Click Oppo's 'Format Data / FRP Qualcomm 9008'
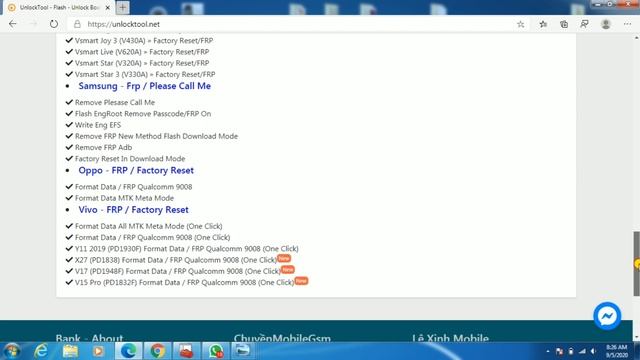Screen dimensions: 640x360 pyautogui.click(x=133, y=187)
